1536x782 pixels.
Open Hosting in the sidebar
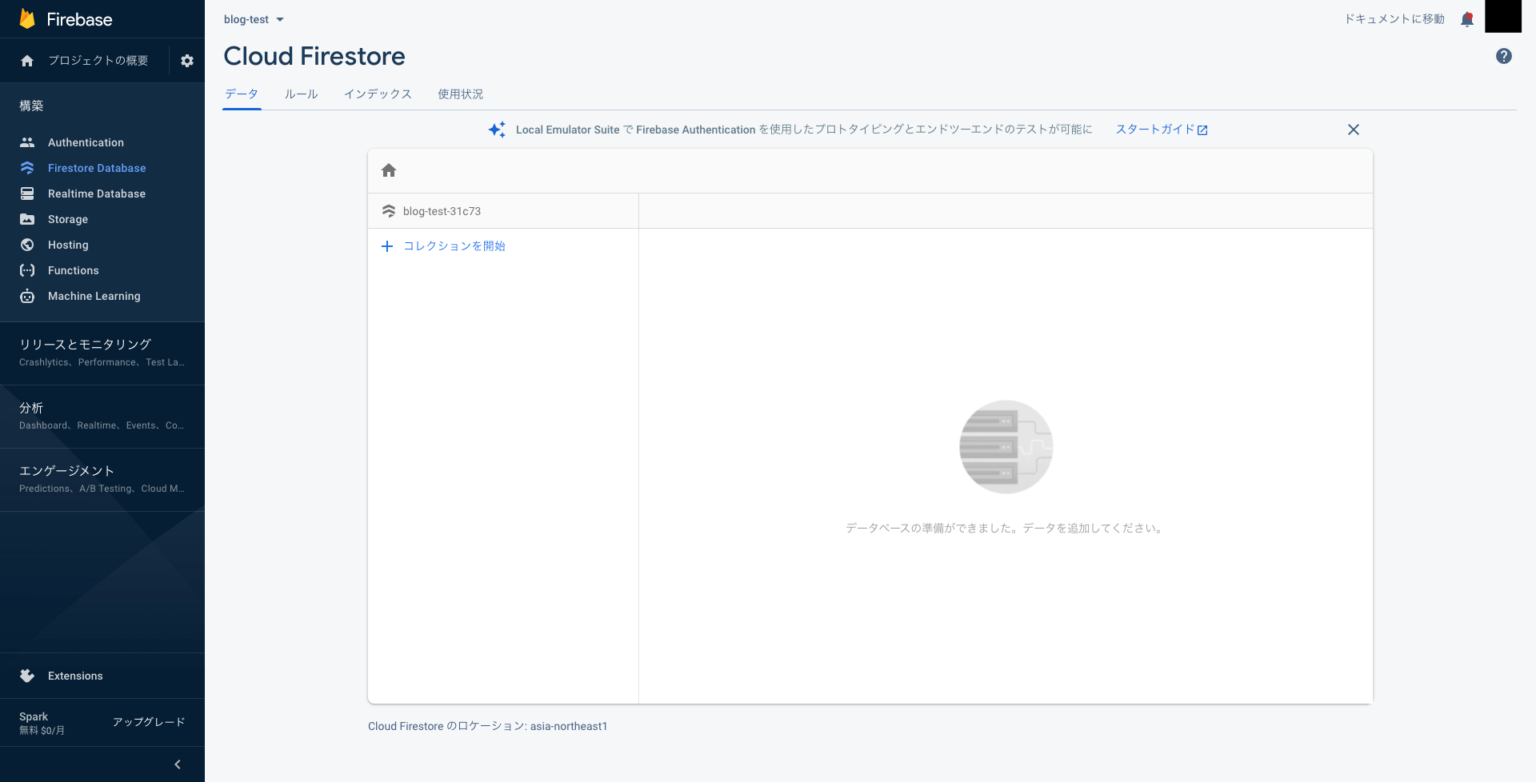coord(67,244)
